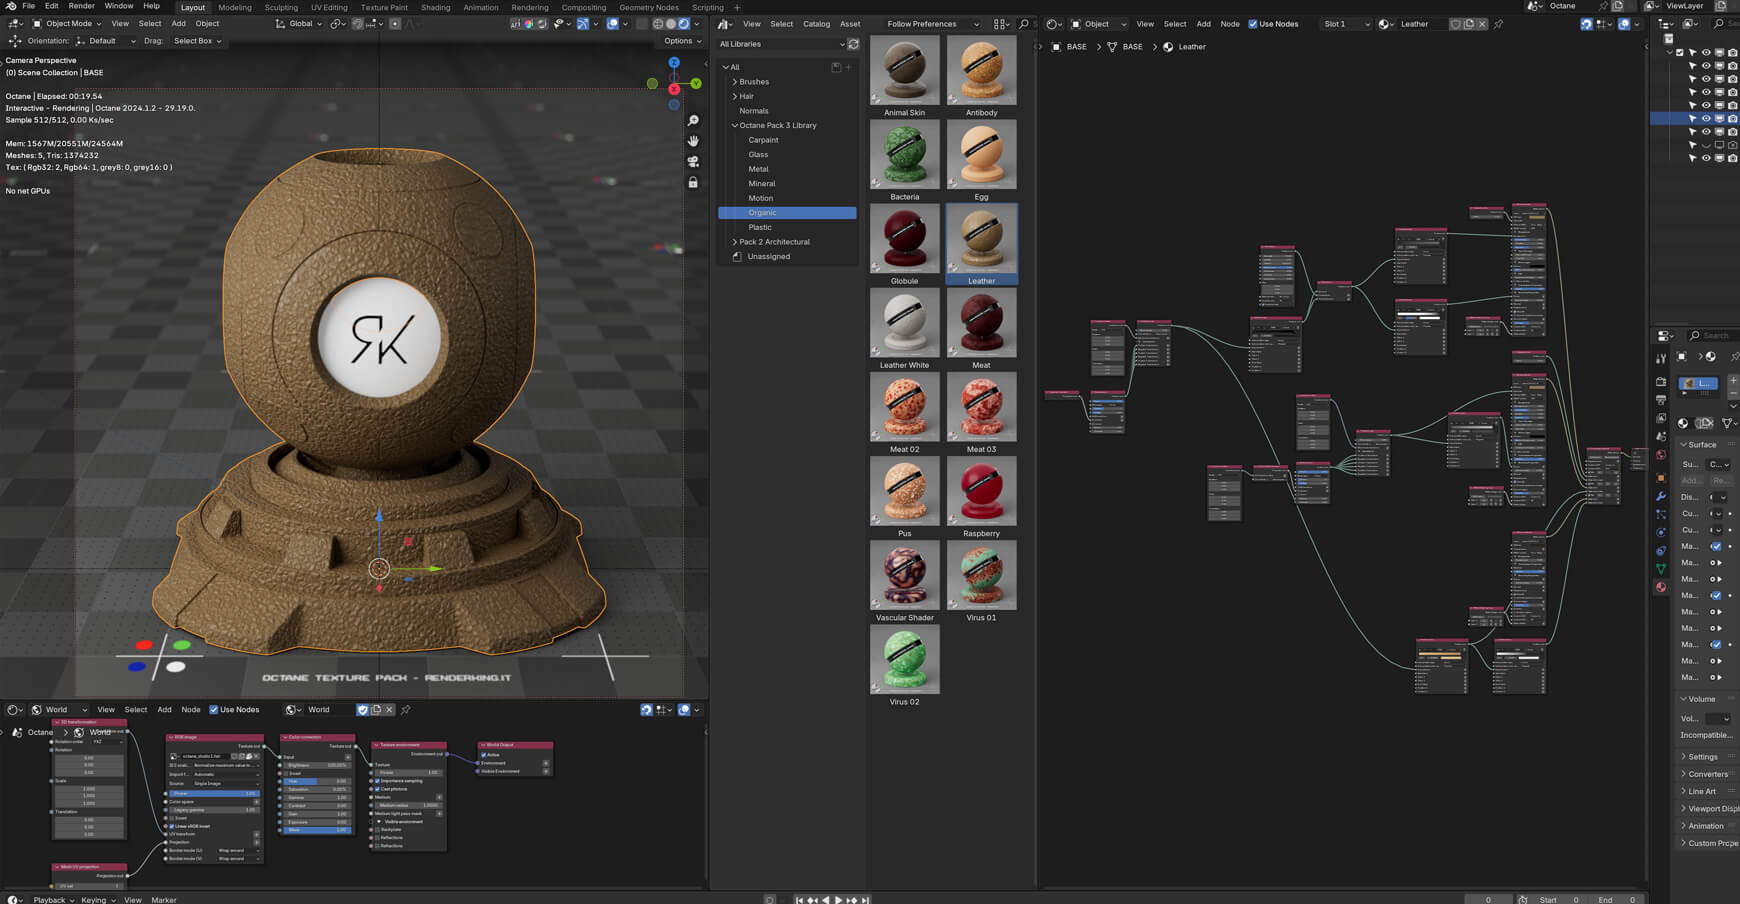Open the viewport Options dropdown

click(682, 41)
